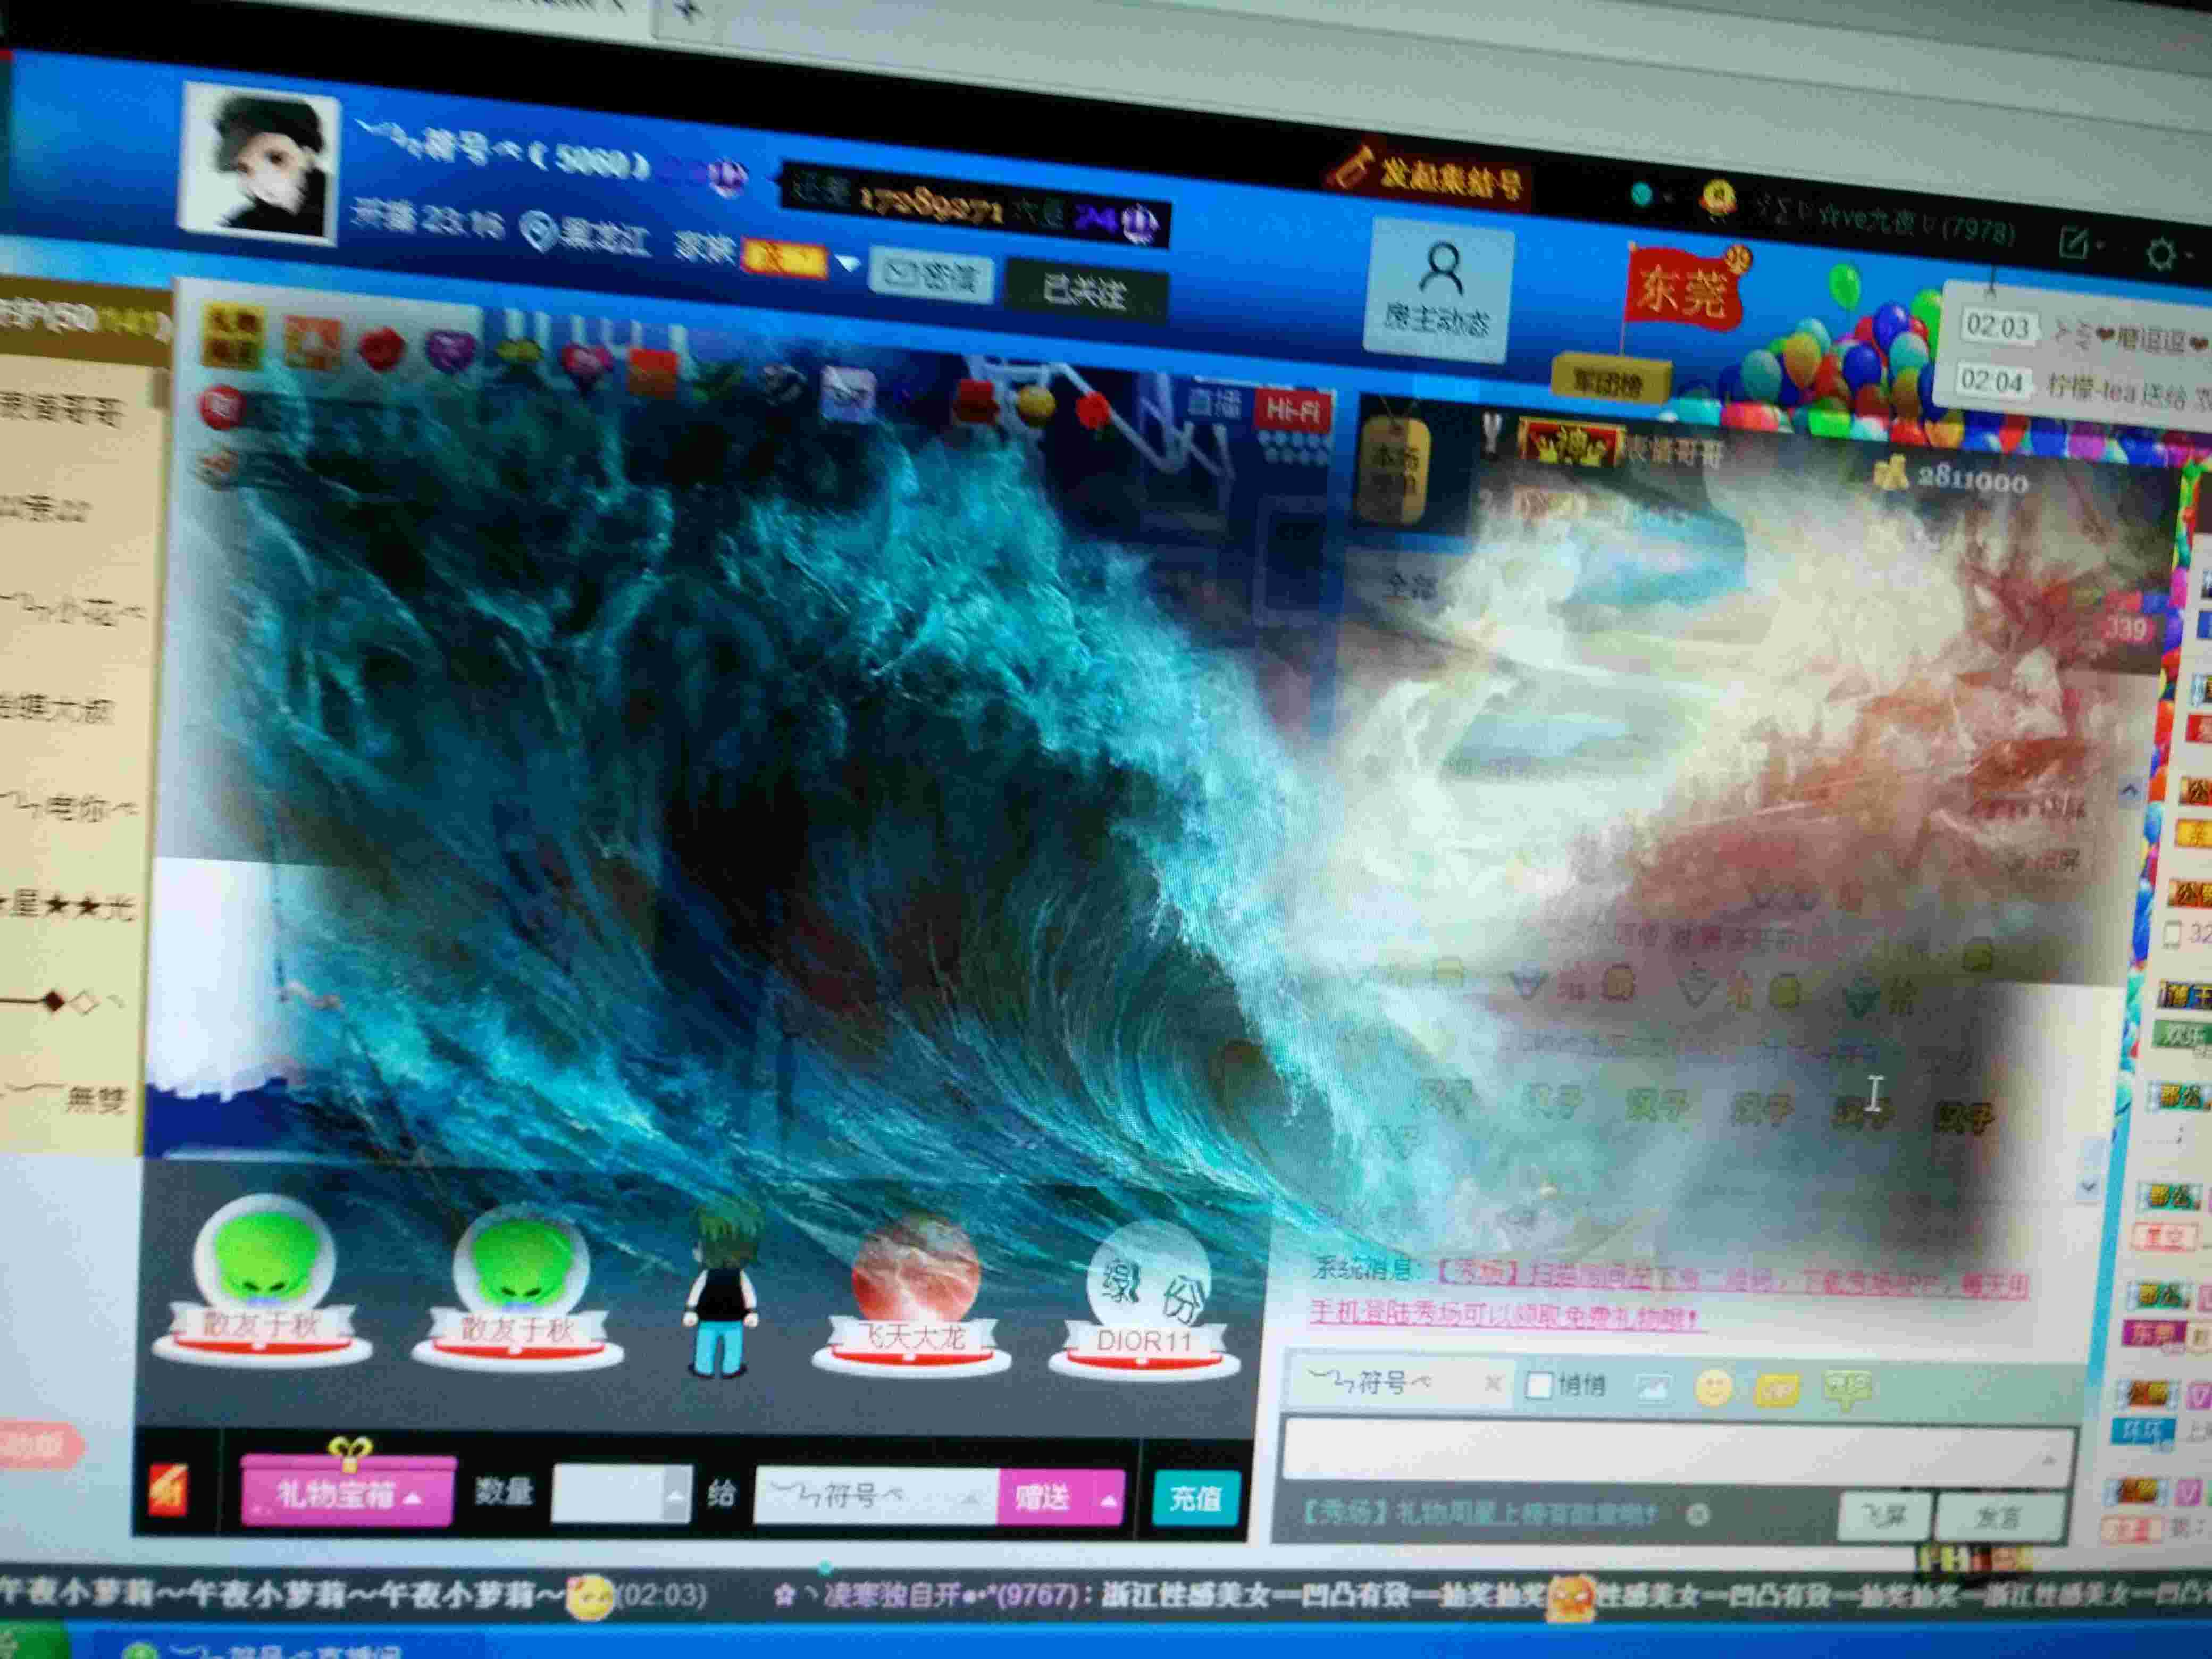Viewport: 2212px width, 1659px height.
Task: Click the 密语 private message button
Action: tap(930, 274)
